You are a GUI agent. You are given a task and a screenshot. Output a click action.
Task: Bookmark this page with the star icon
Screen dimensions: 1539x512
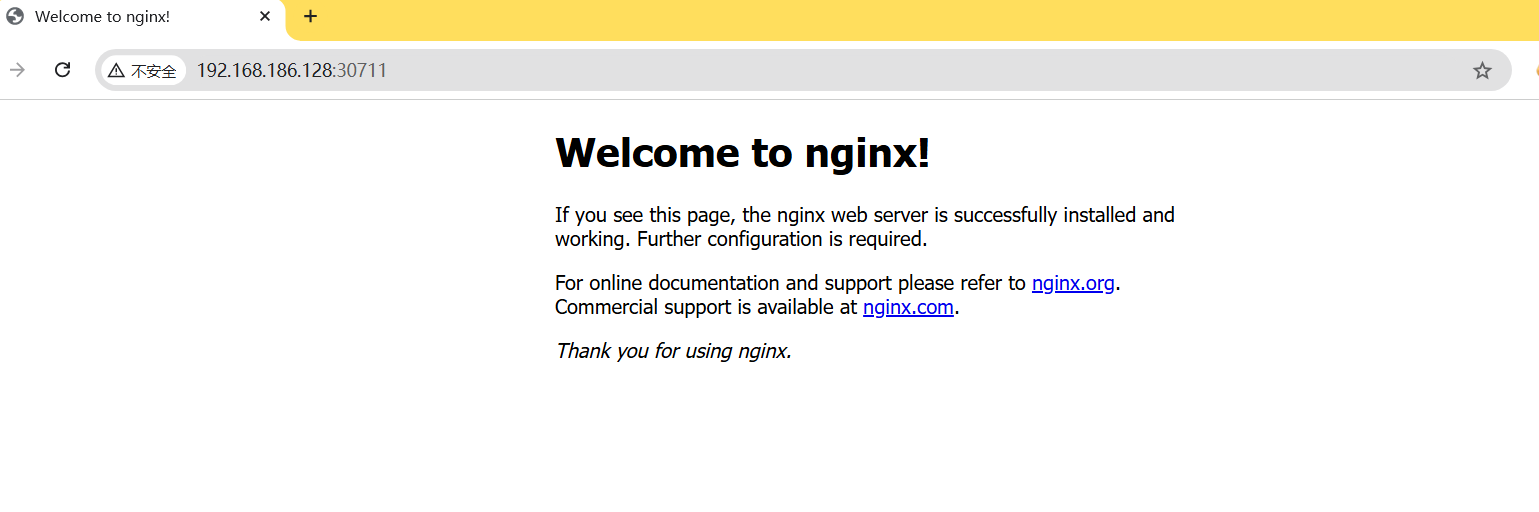click(1482, 70)
